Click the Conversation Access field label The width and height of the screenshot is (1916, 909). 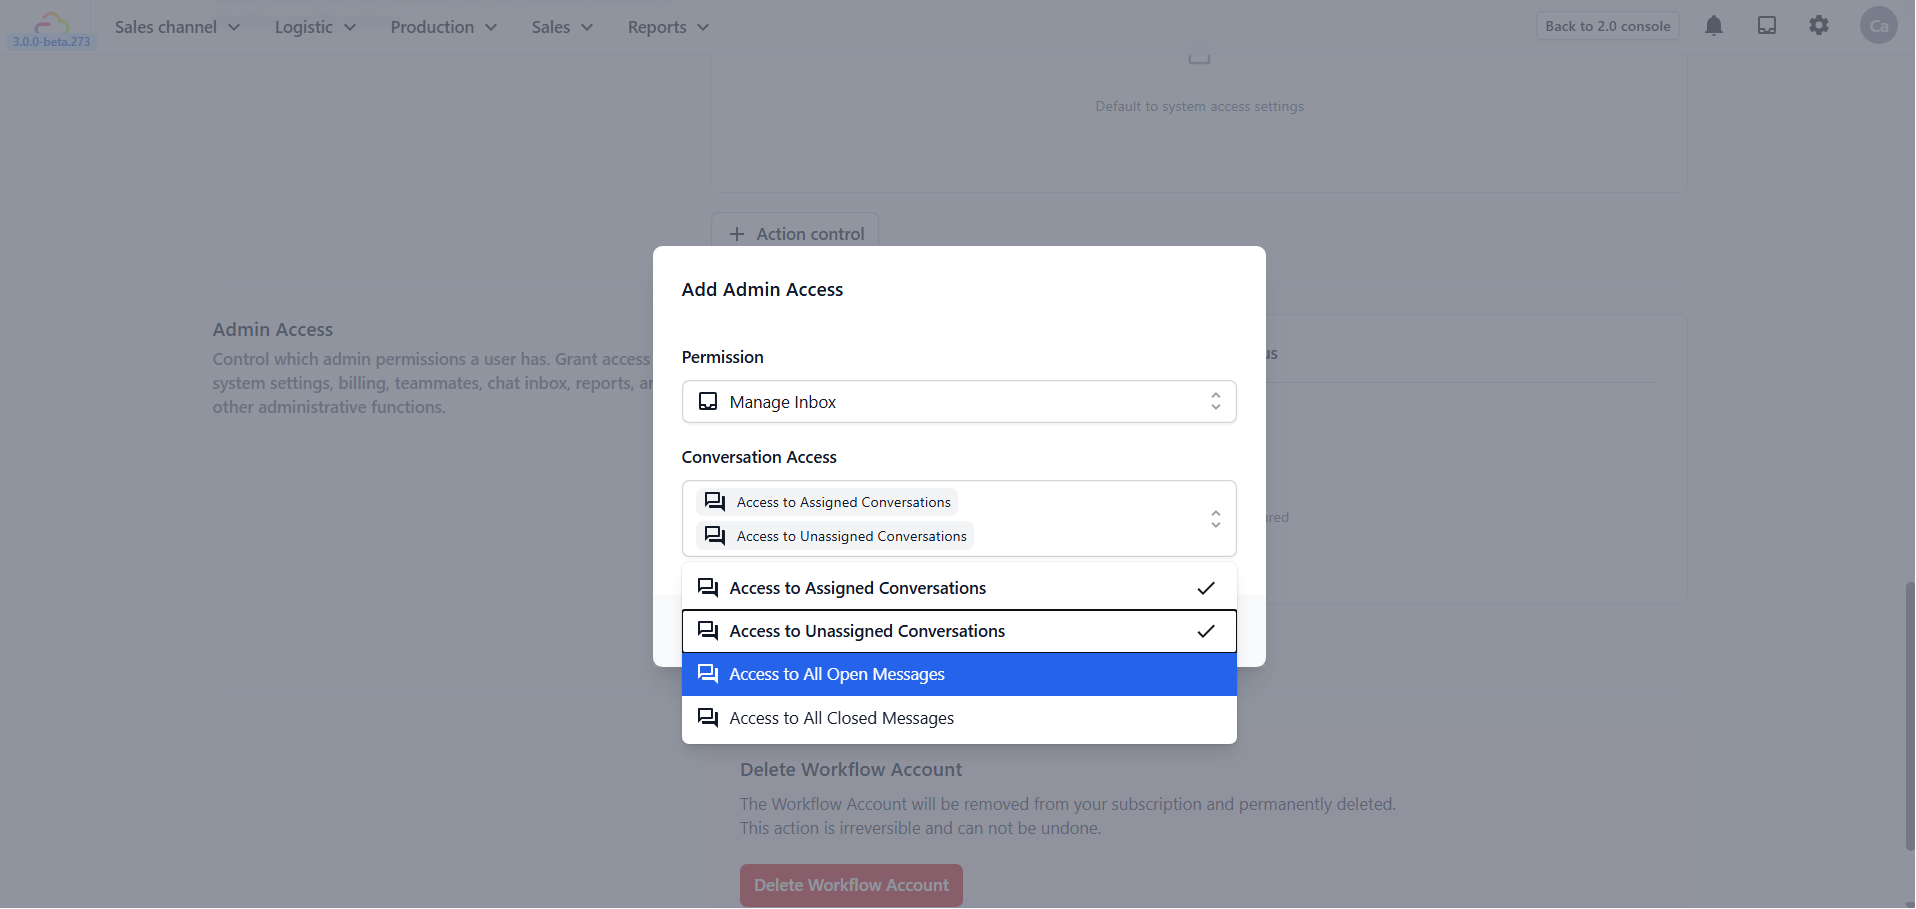[x=759, y=457]
